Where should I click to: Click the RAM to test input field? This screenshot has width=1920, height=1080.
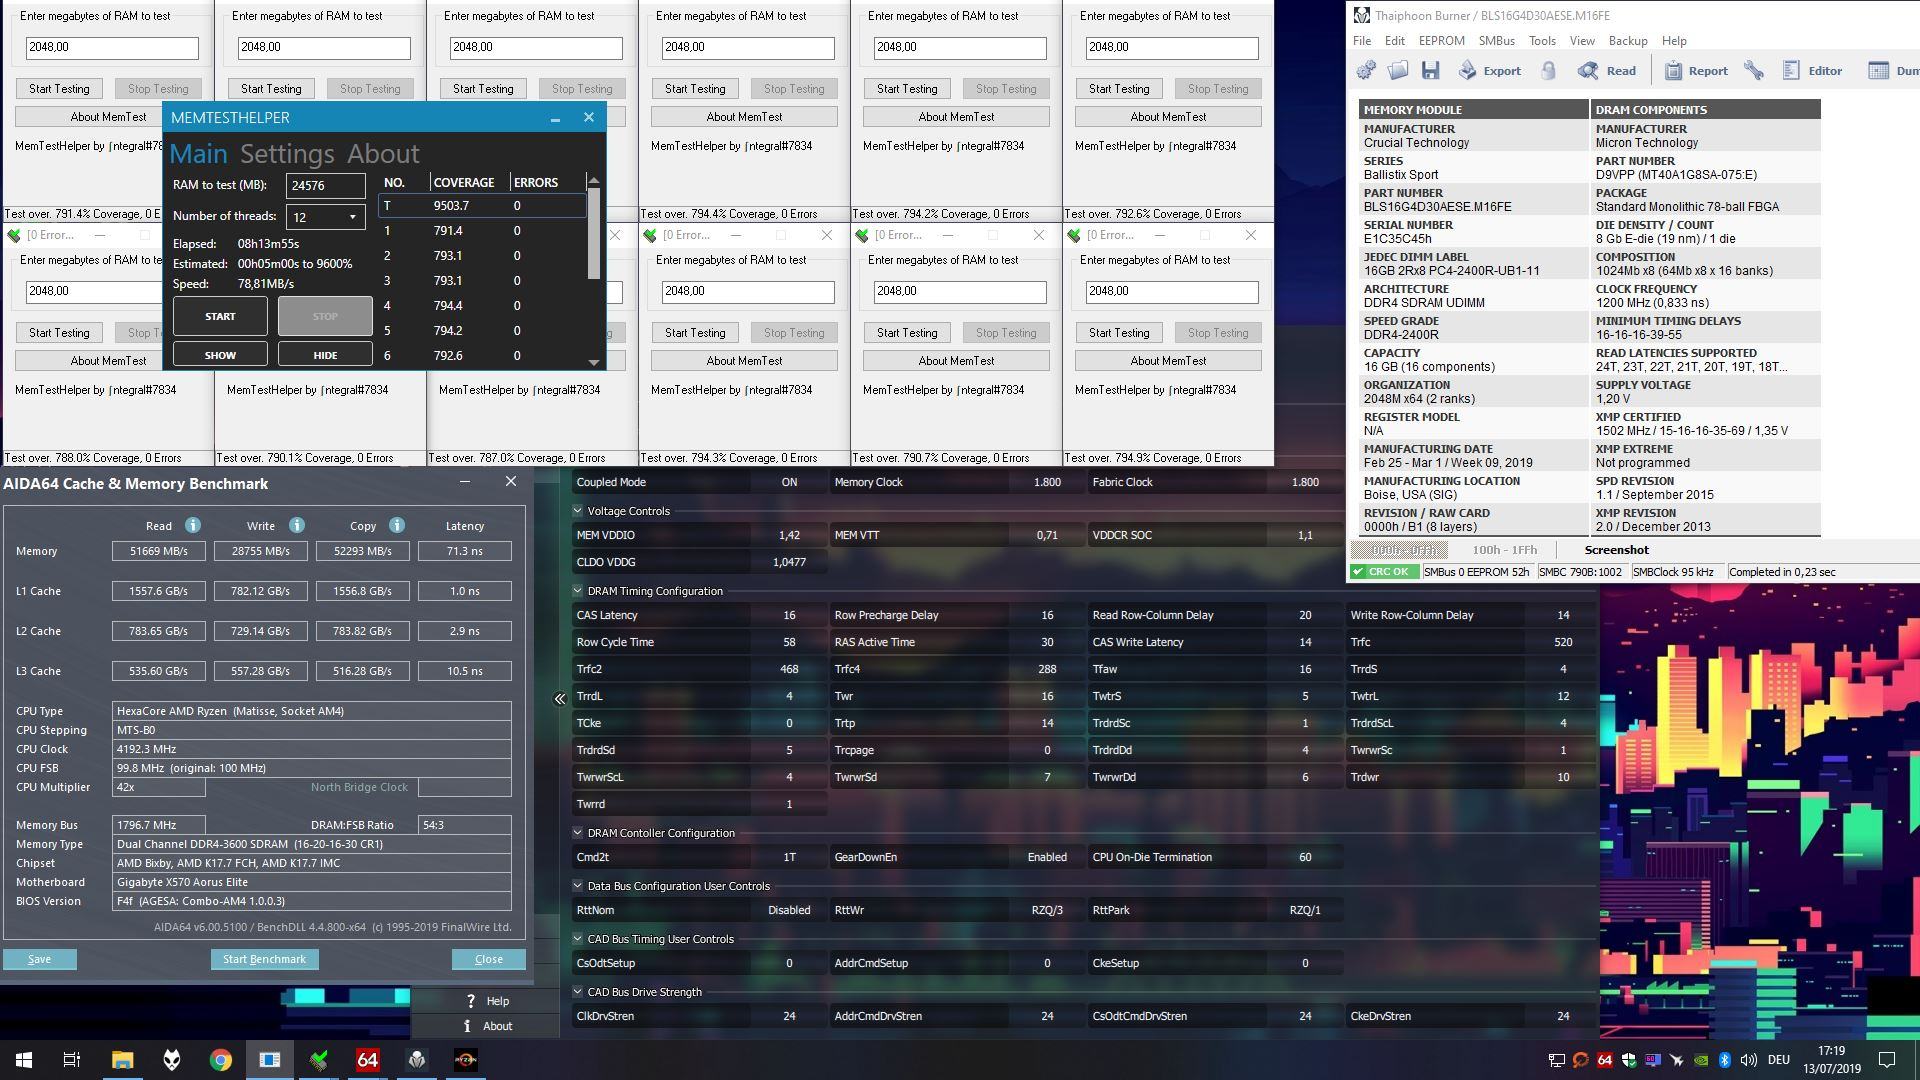click(x=325, y=185)
